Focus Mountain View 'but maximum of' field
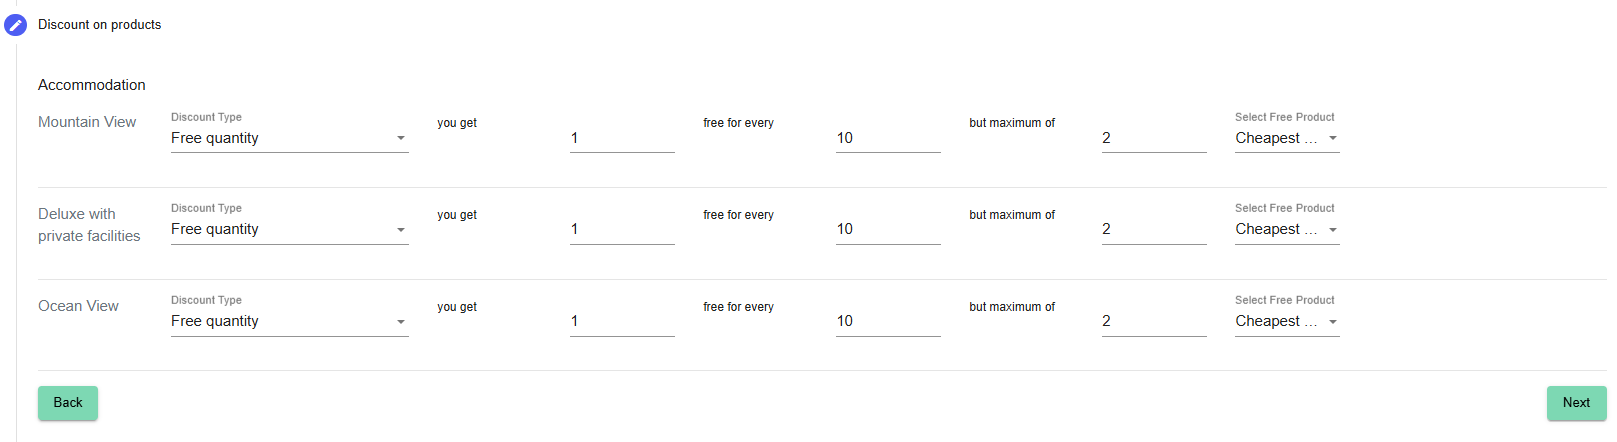This screenshot has height=442, width=1617. pyautogui.click(x=1154, y=138)
